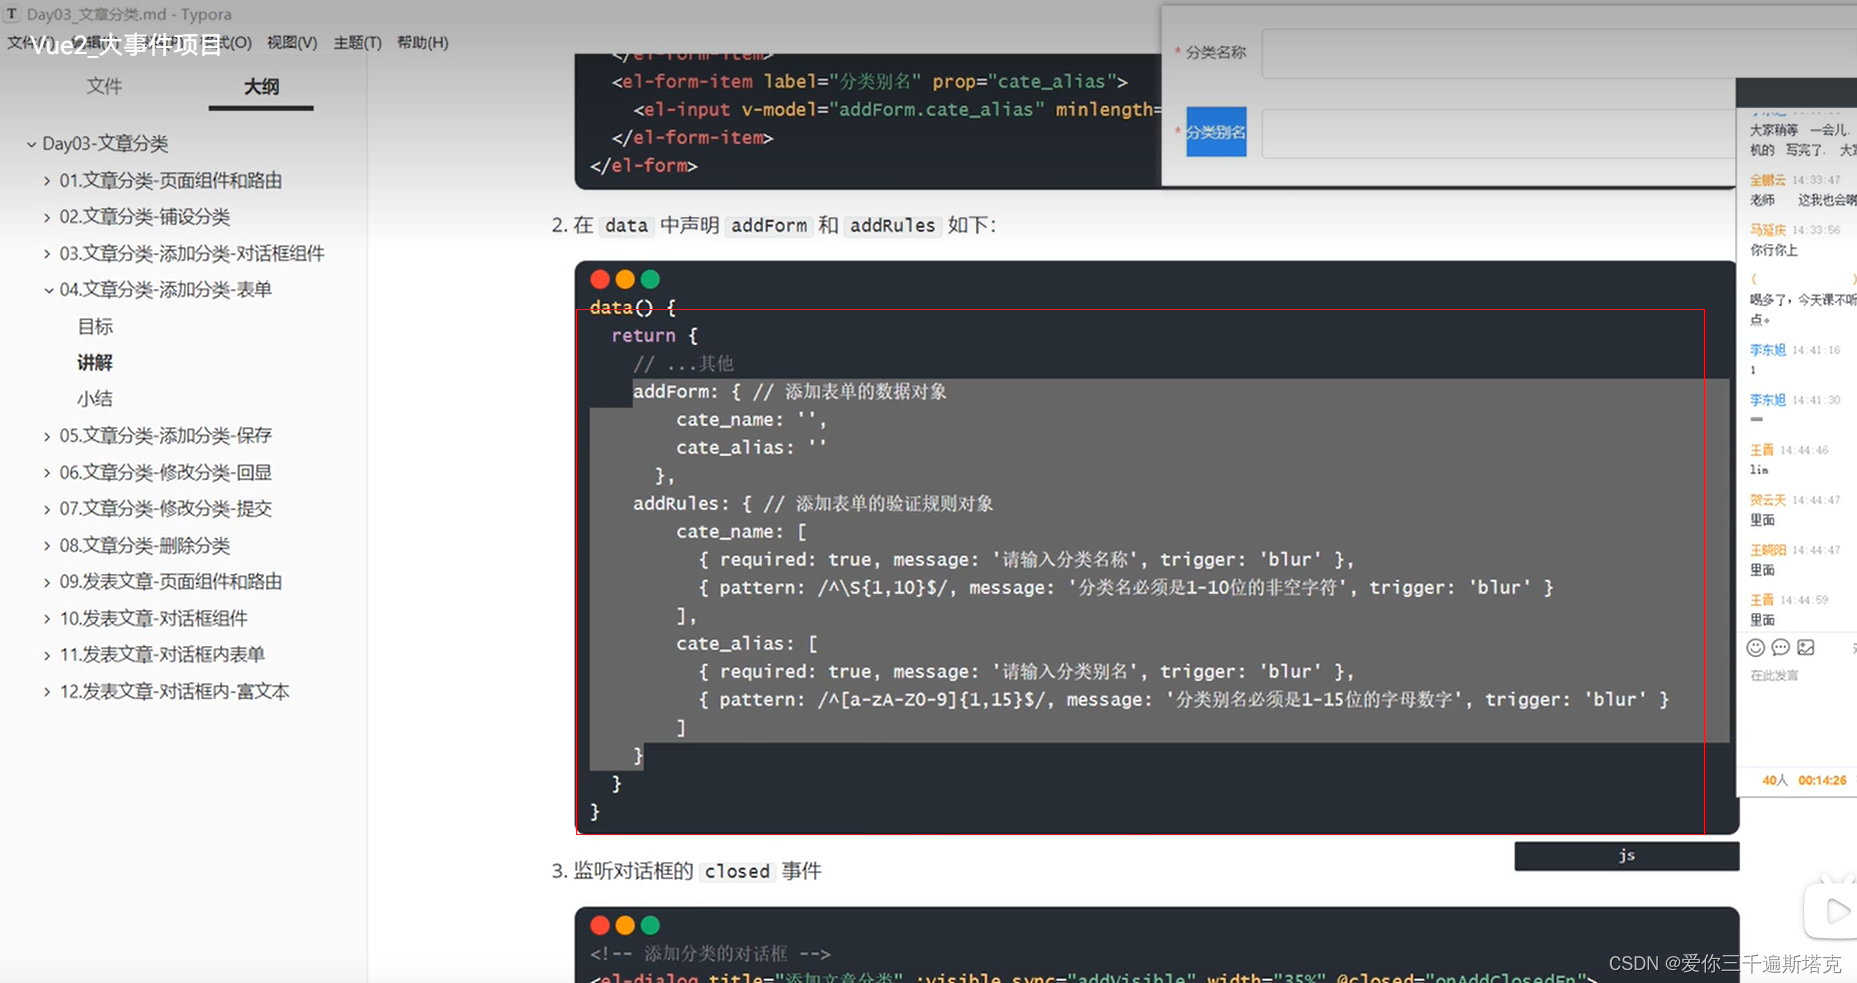This screenshot has height=983, width=1857.
Task: Click the pattern line with 分类别名必须是1-15位的字母数字
Action: 1184,700
